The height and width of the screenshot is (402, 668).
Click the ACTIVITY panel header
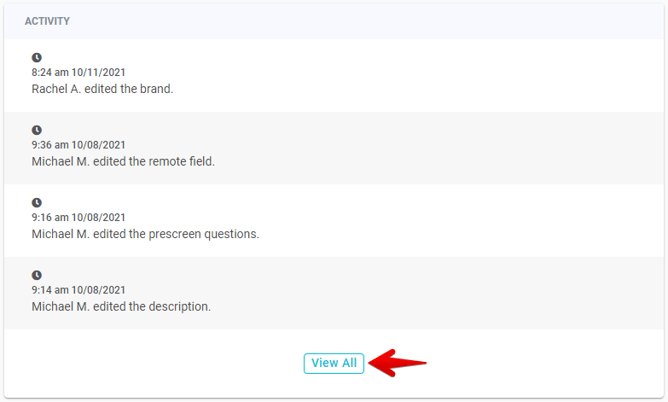(47, 21)
